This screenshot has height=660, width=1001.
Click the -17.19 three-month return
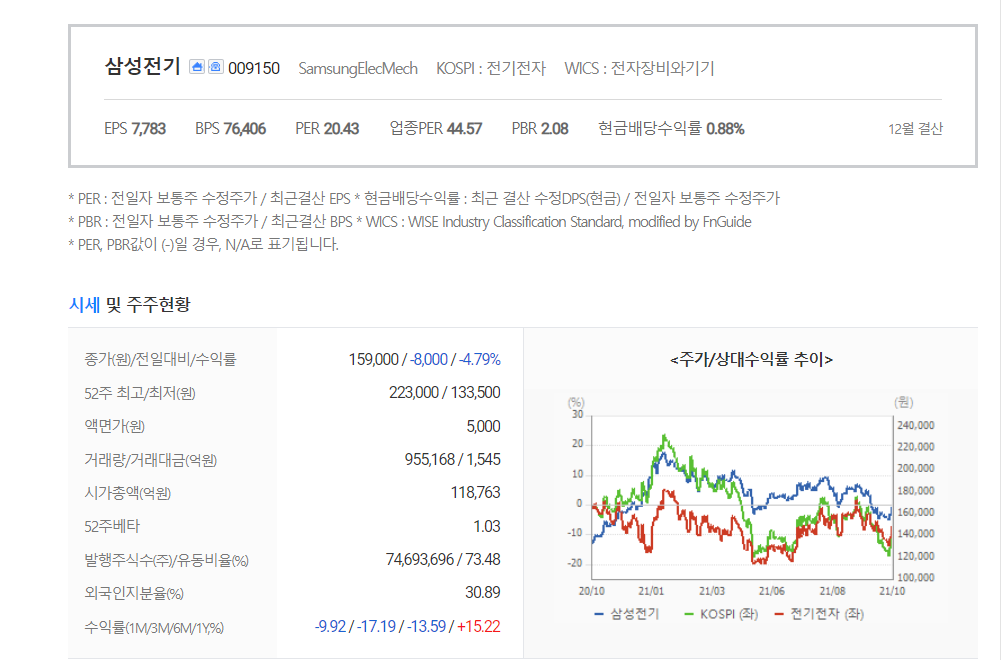click(376, 627)
